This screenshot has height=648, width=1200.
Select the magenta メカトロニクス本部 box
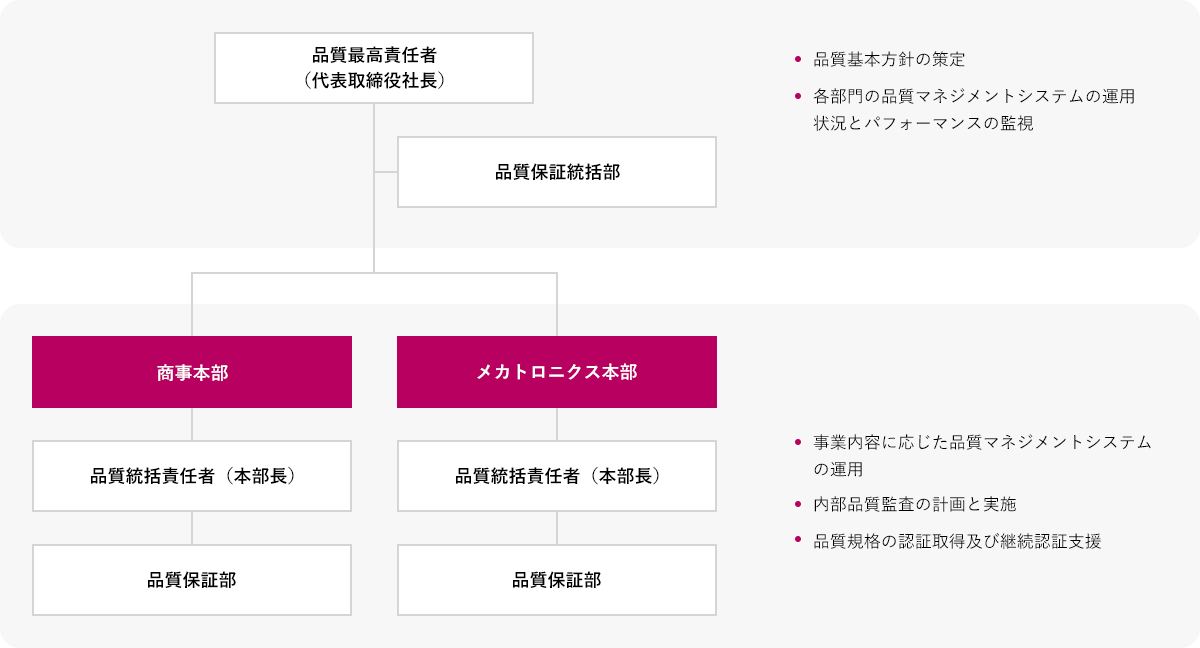(x=556, y=372)
